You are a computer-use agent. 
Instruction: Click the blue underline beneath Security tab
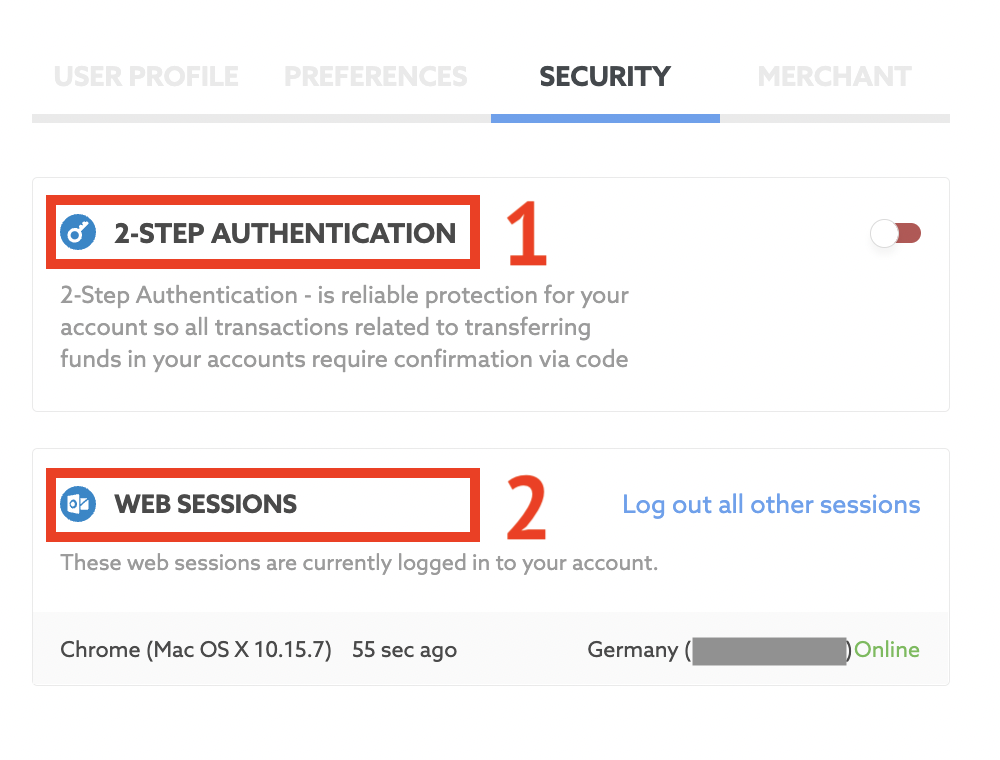(x=605, y=119)
